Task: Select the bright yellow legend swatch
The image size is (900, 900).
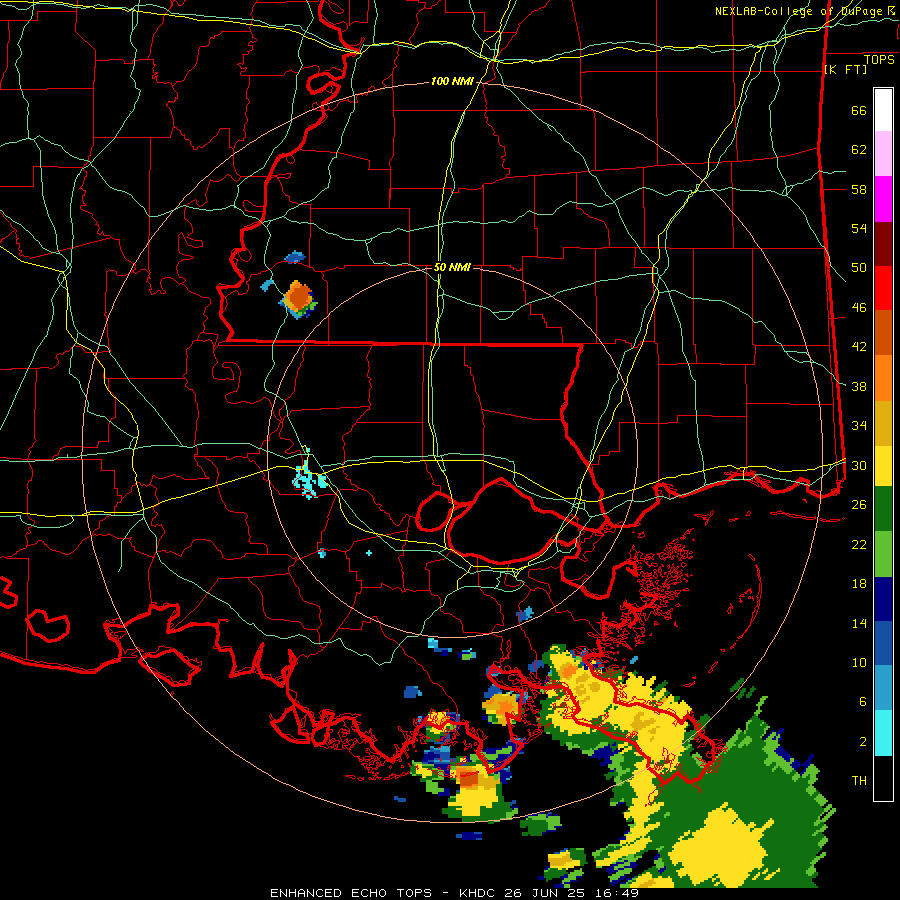Action: point(883,466)
